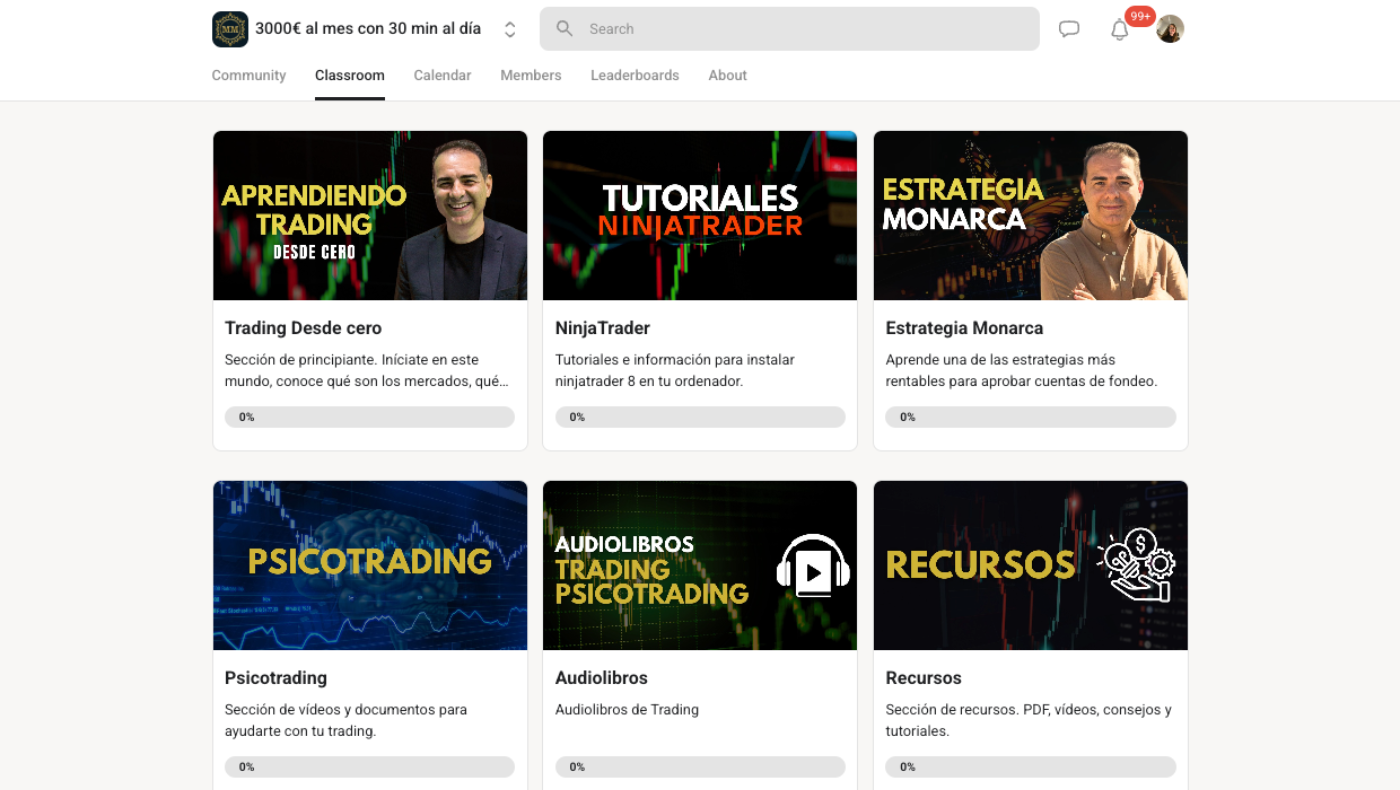Open the About tab
Screen dimensions: 1400x790
(x=728, y=75)
